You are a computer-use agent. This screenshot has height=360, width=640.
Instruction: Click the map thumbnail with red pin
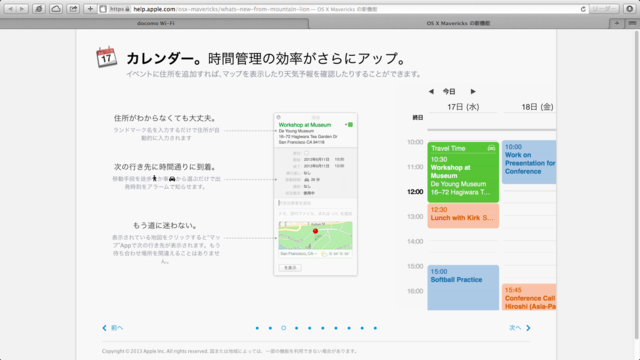point(316,236)
